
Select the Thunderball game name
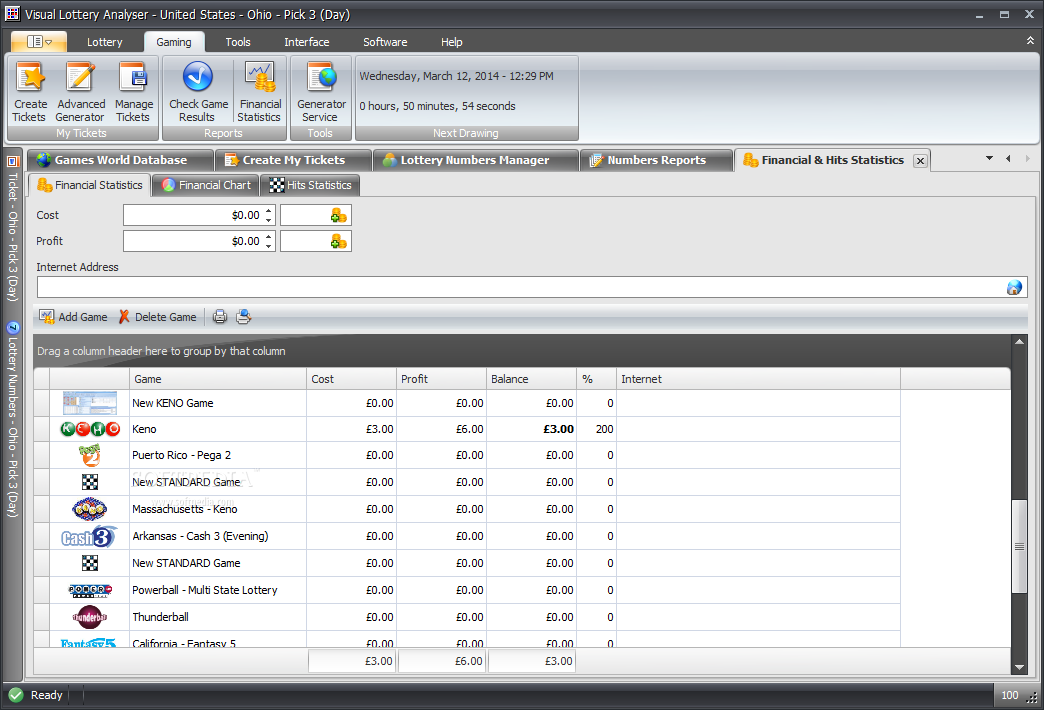160,617
